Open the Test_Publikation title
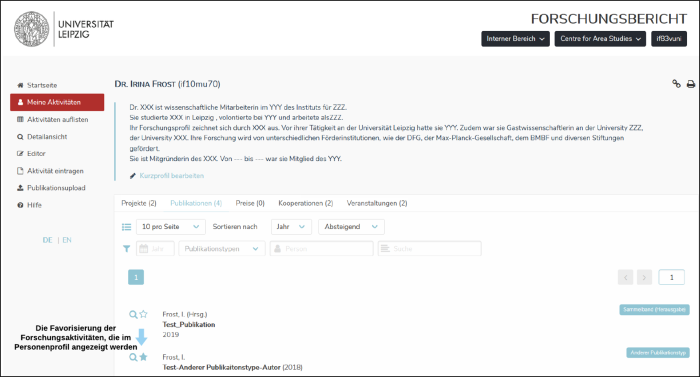The height and width of the screenshot is (377, 700). coord(189,325)
